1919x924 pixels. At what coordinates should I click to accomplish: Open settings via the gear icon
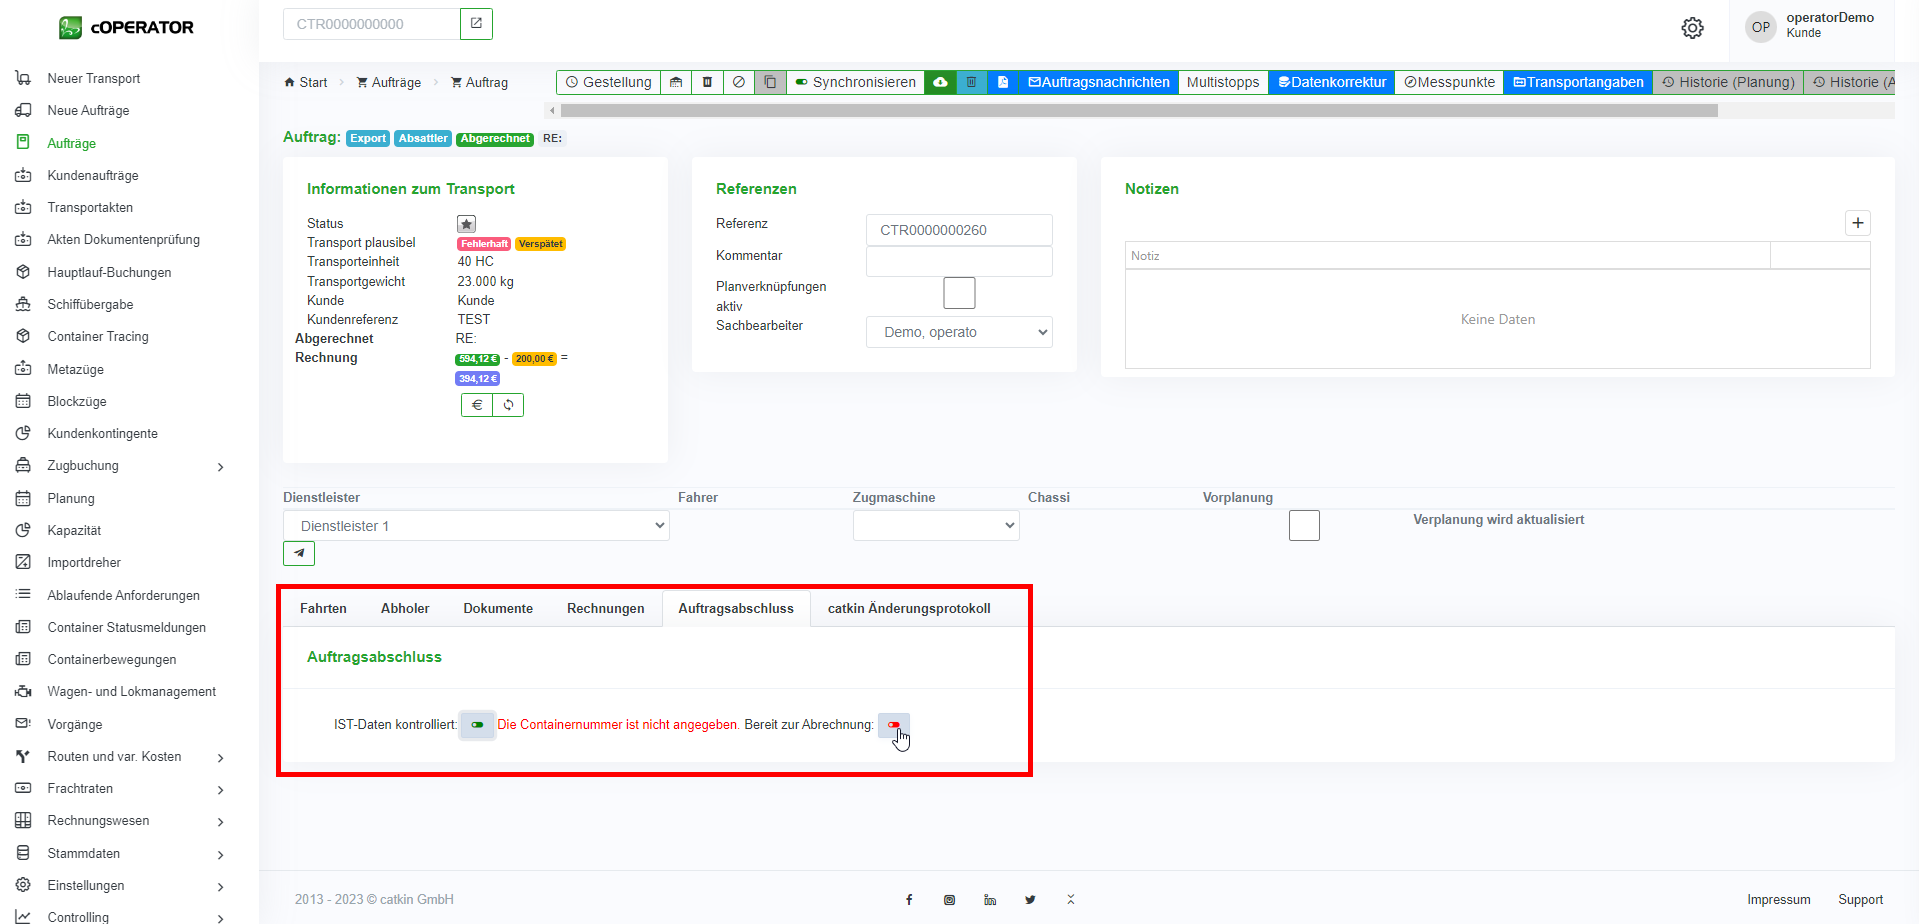click(x=1692, y=28)
